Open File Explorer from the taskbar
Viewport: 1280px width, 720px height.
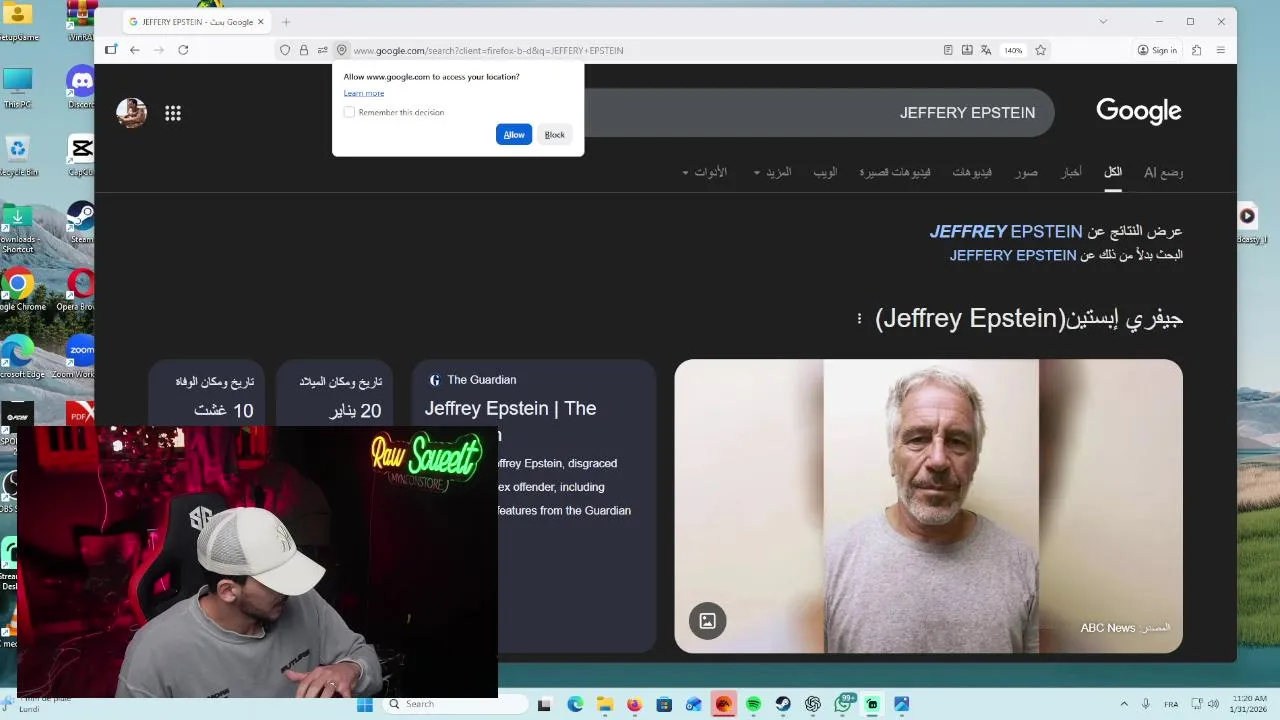[605, 704]
